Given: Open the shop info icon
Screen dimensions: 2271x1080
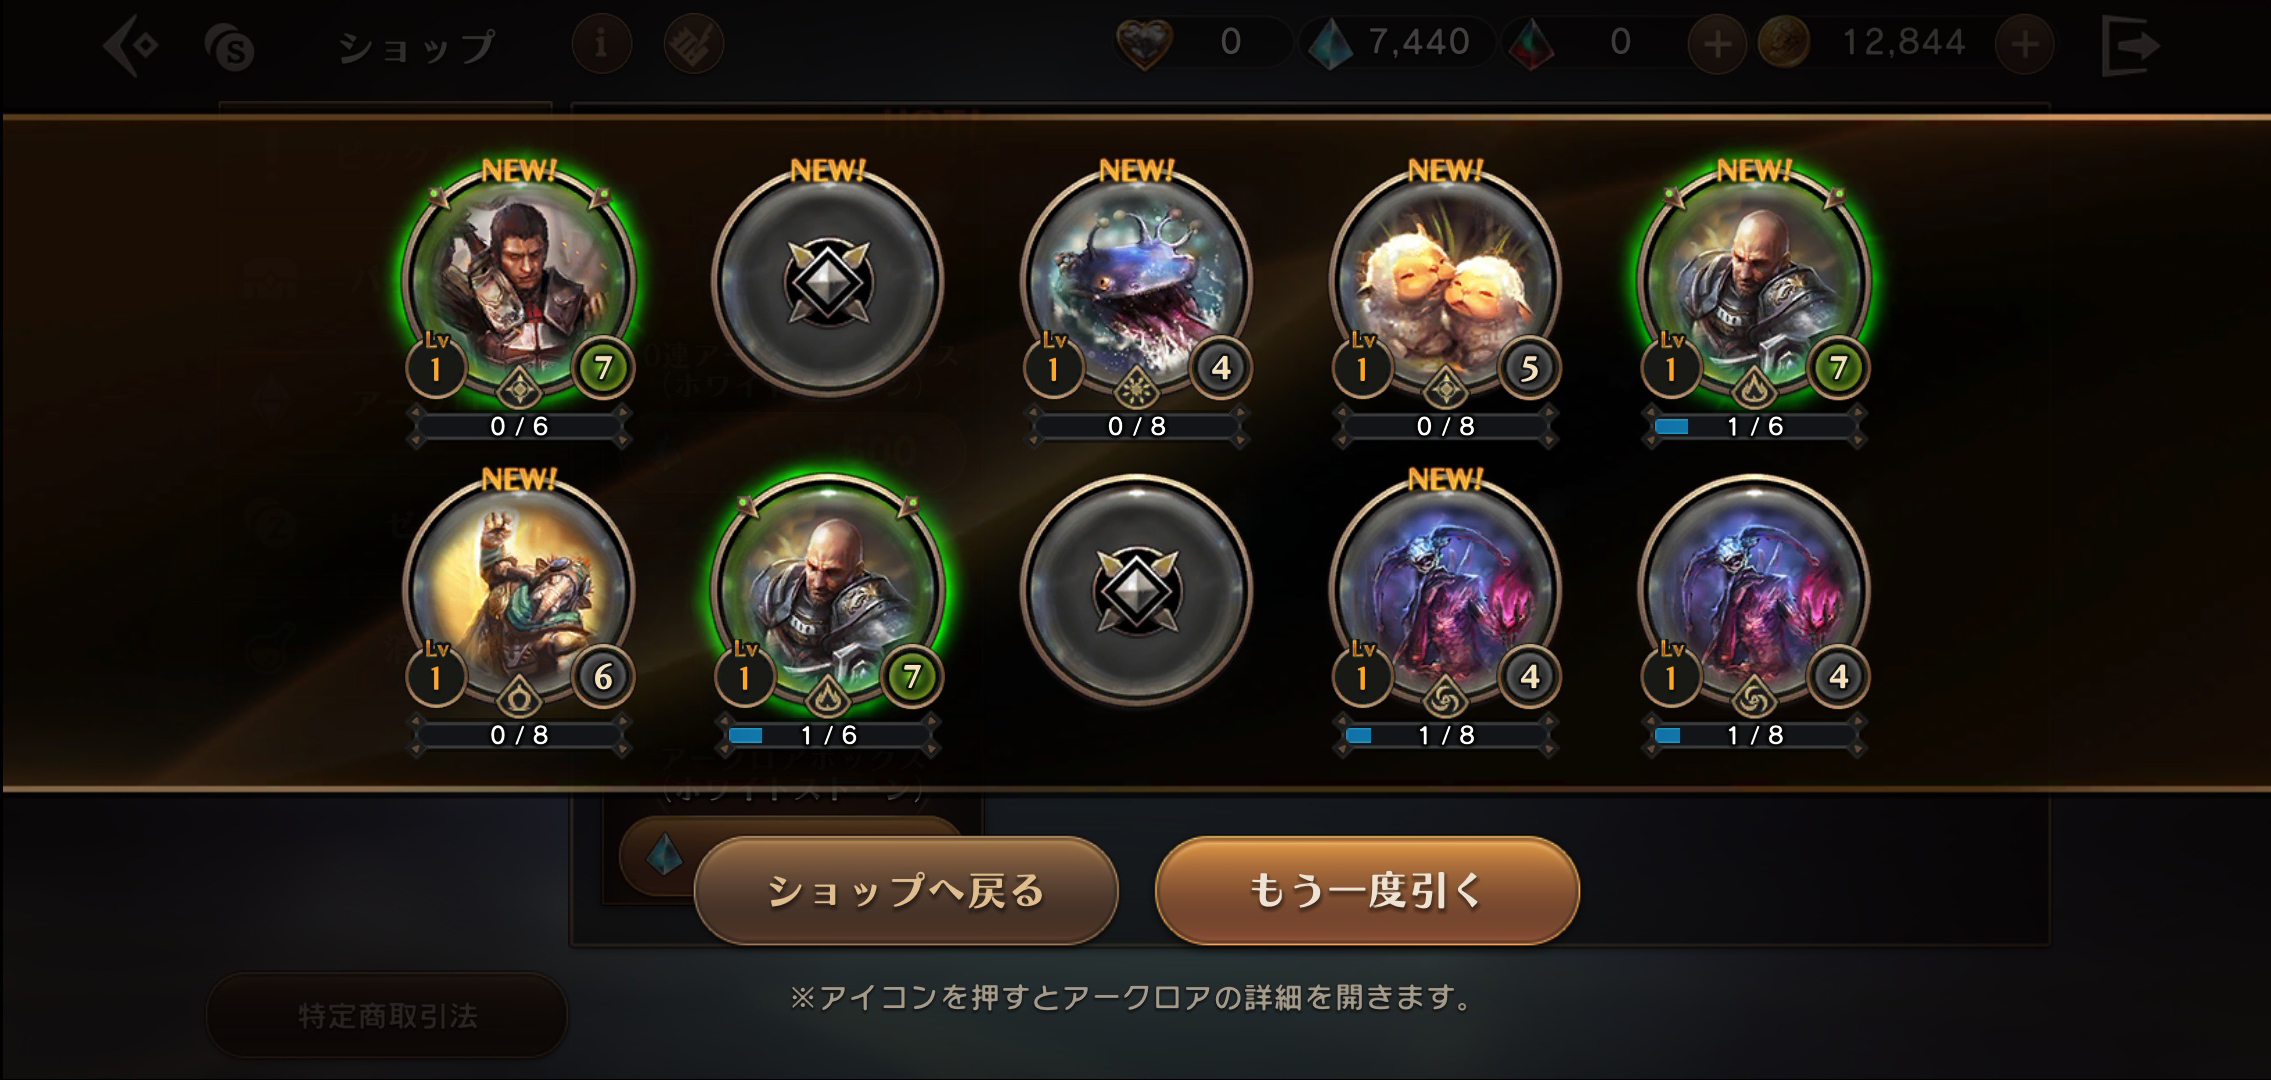Looking at the screenshot, I should (x=601, y=44).
